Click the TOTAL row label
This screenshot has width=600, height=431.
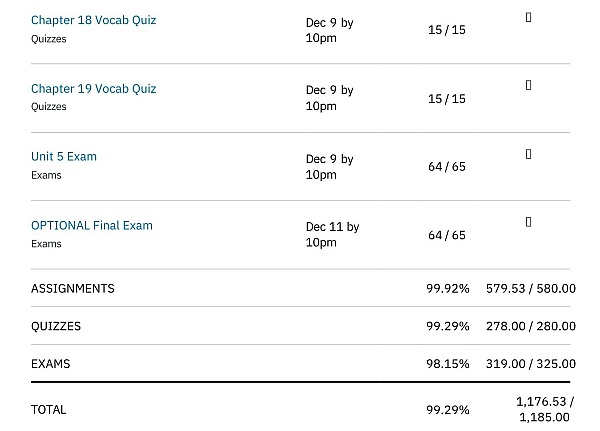pyautogui.click(x=48, y=409)
